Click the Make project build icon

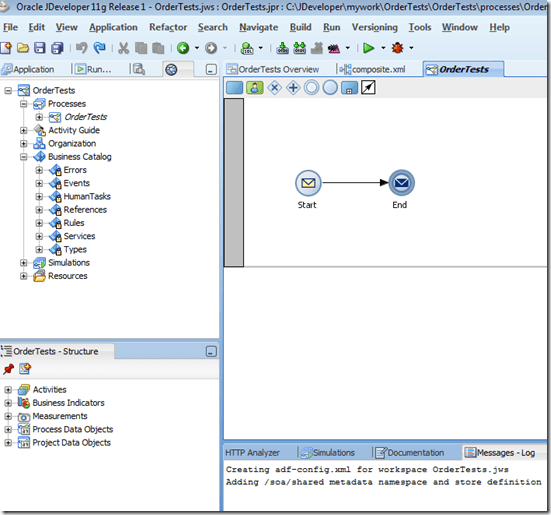pyautogui.click(x=283, y=48)
